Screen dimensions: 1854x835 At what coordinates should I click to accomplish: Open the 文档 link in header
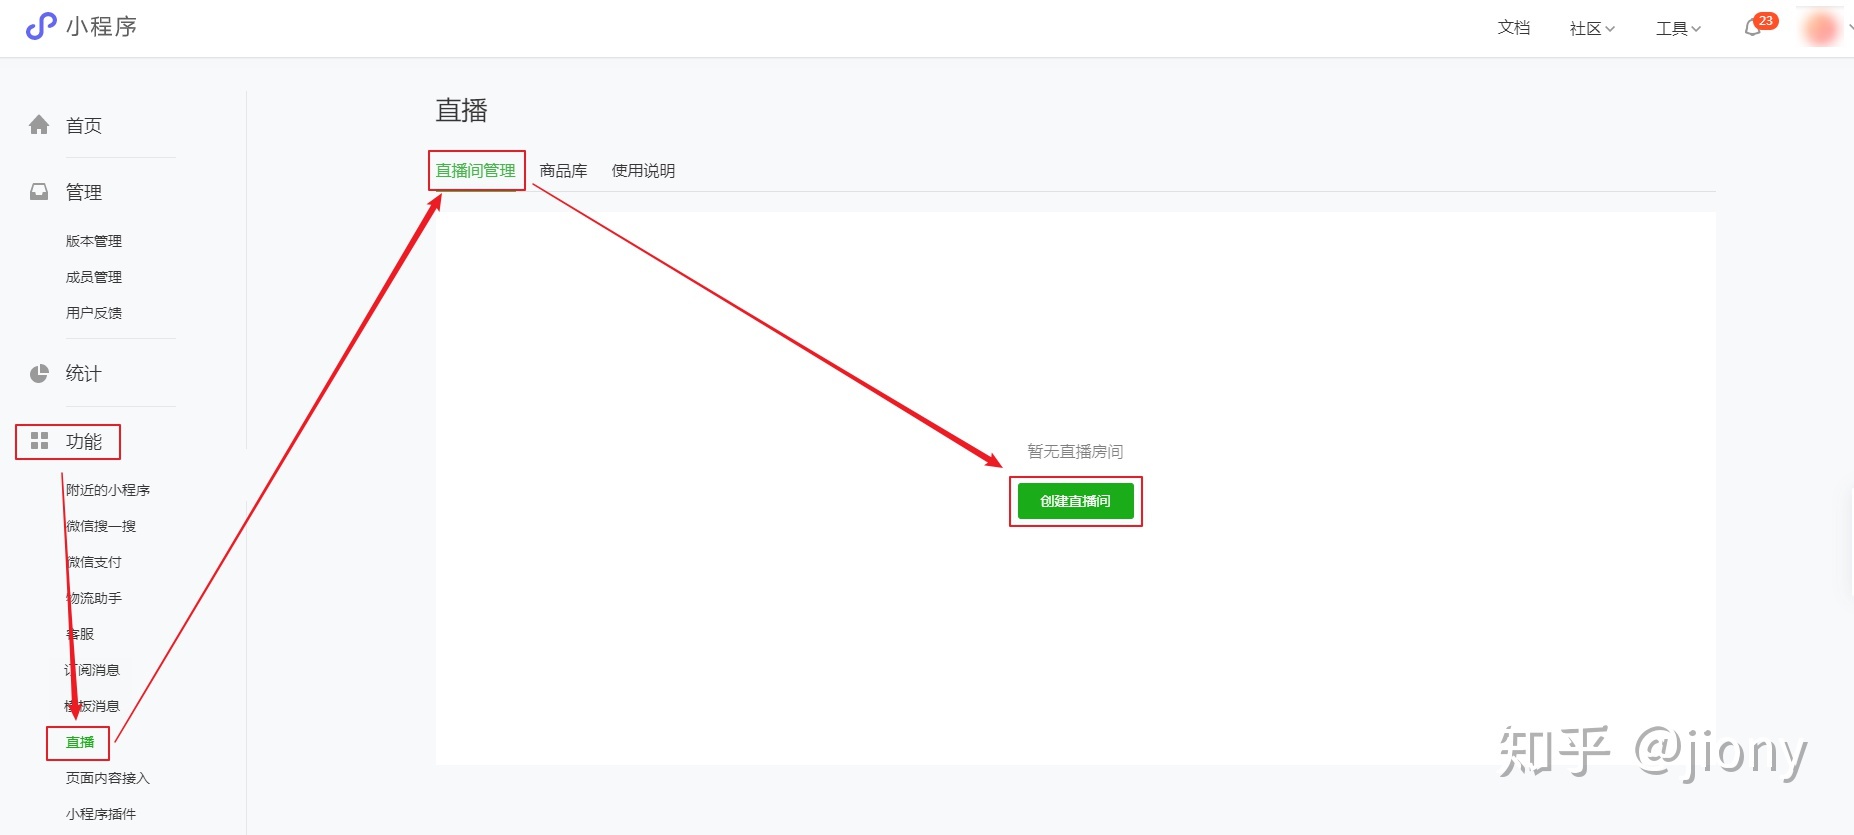tap(1513, 28)
